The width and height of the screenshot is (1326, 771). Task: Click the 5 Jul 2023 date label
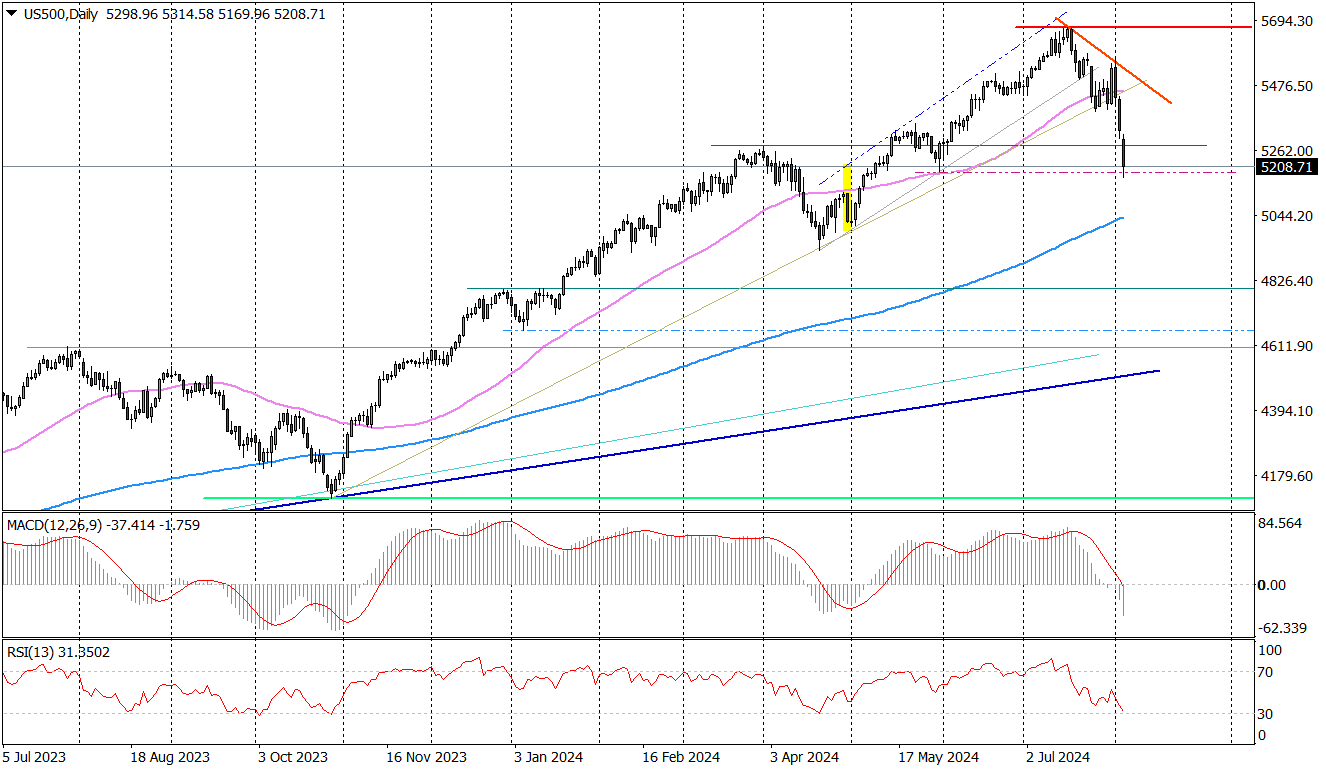click(x=34, y=758)
